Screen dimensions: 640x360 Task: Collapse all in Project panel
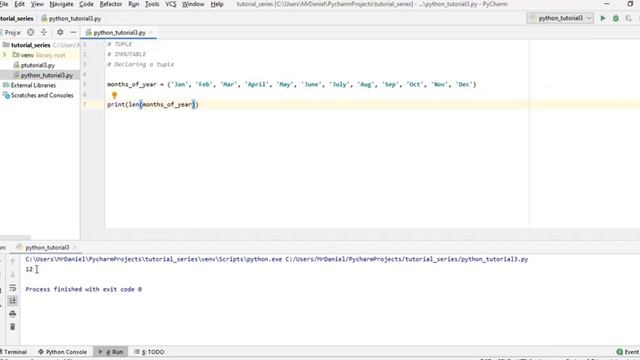pos(44,32)
